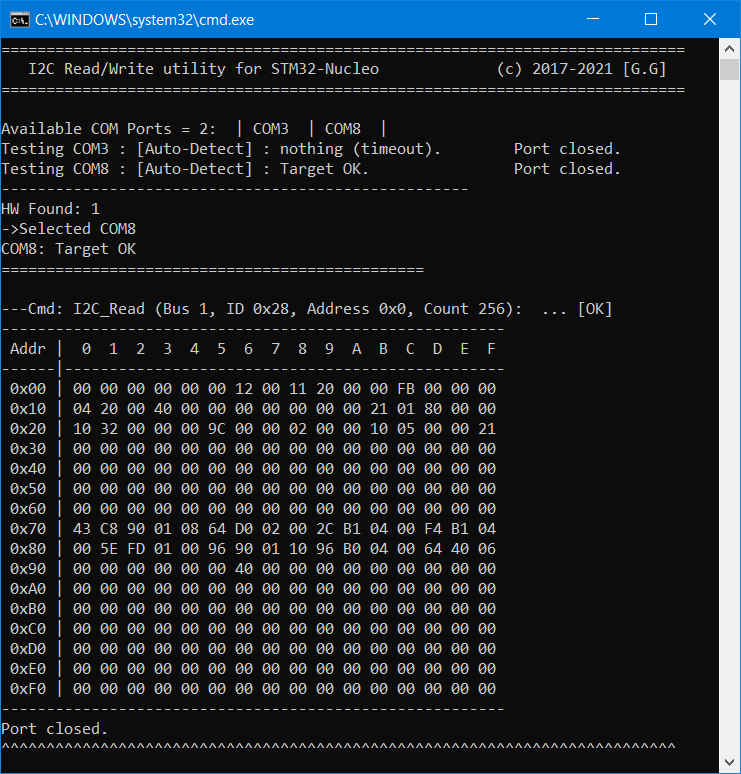Click the vertical scrollbar thumb

pos(729,70)
